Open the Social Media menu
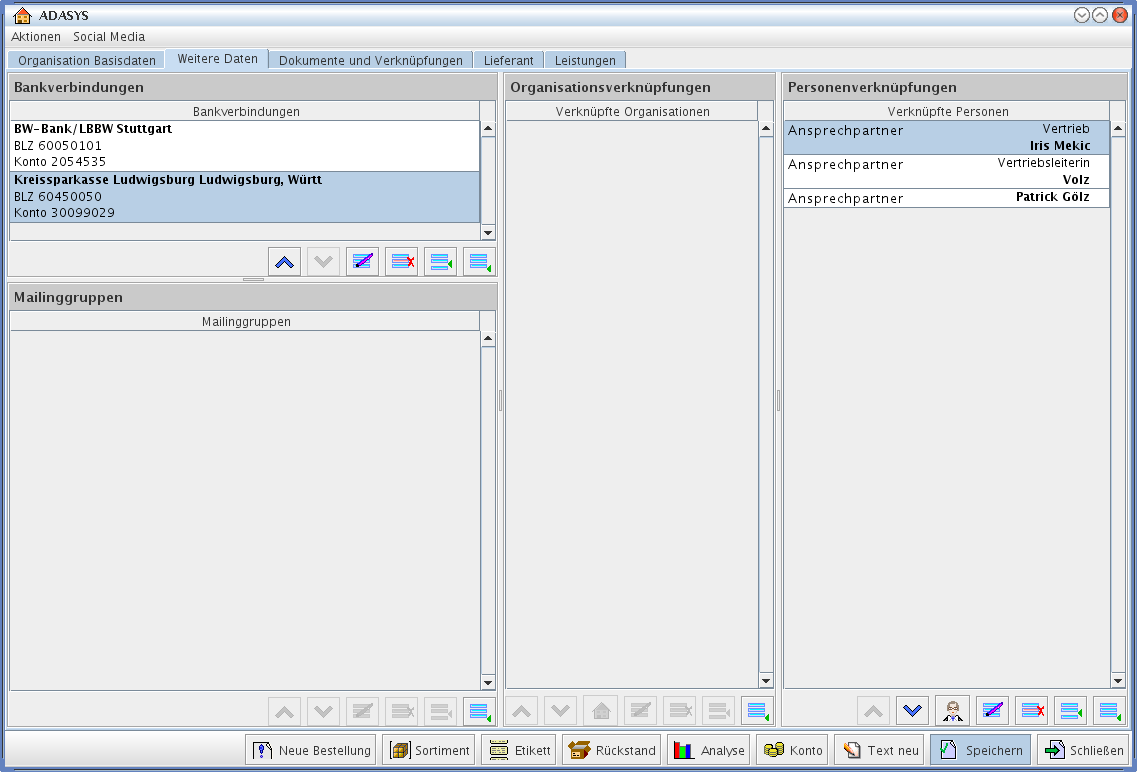The height and width of the screenshot is (772, 1137). coord(109,36)
